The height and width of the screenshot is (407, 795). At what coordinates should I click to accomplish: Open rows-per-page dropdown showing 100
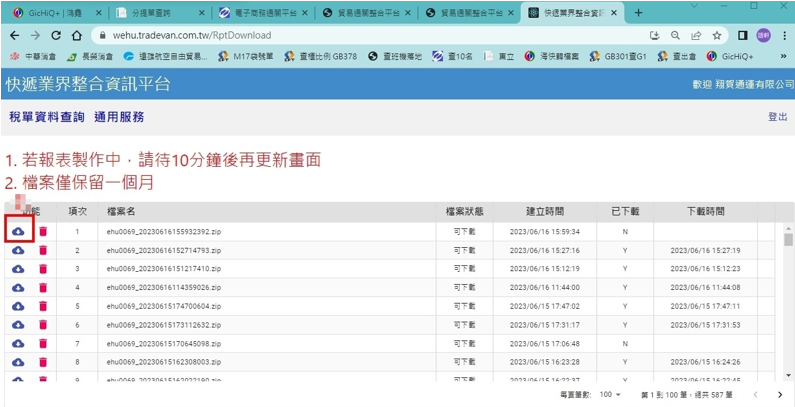click(609, 395)
